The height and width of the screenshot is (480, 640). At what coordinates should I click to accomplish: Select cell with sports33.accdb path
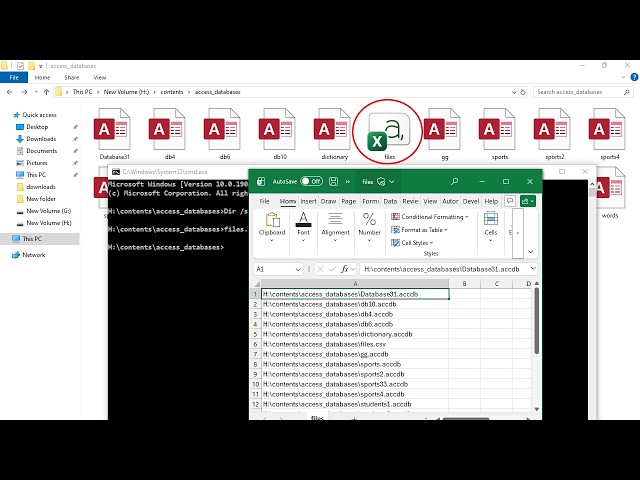point(355,384)
